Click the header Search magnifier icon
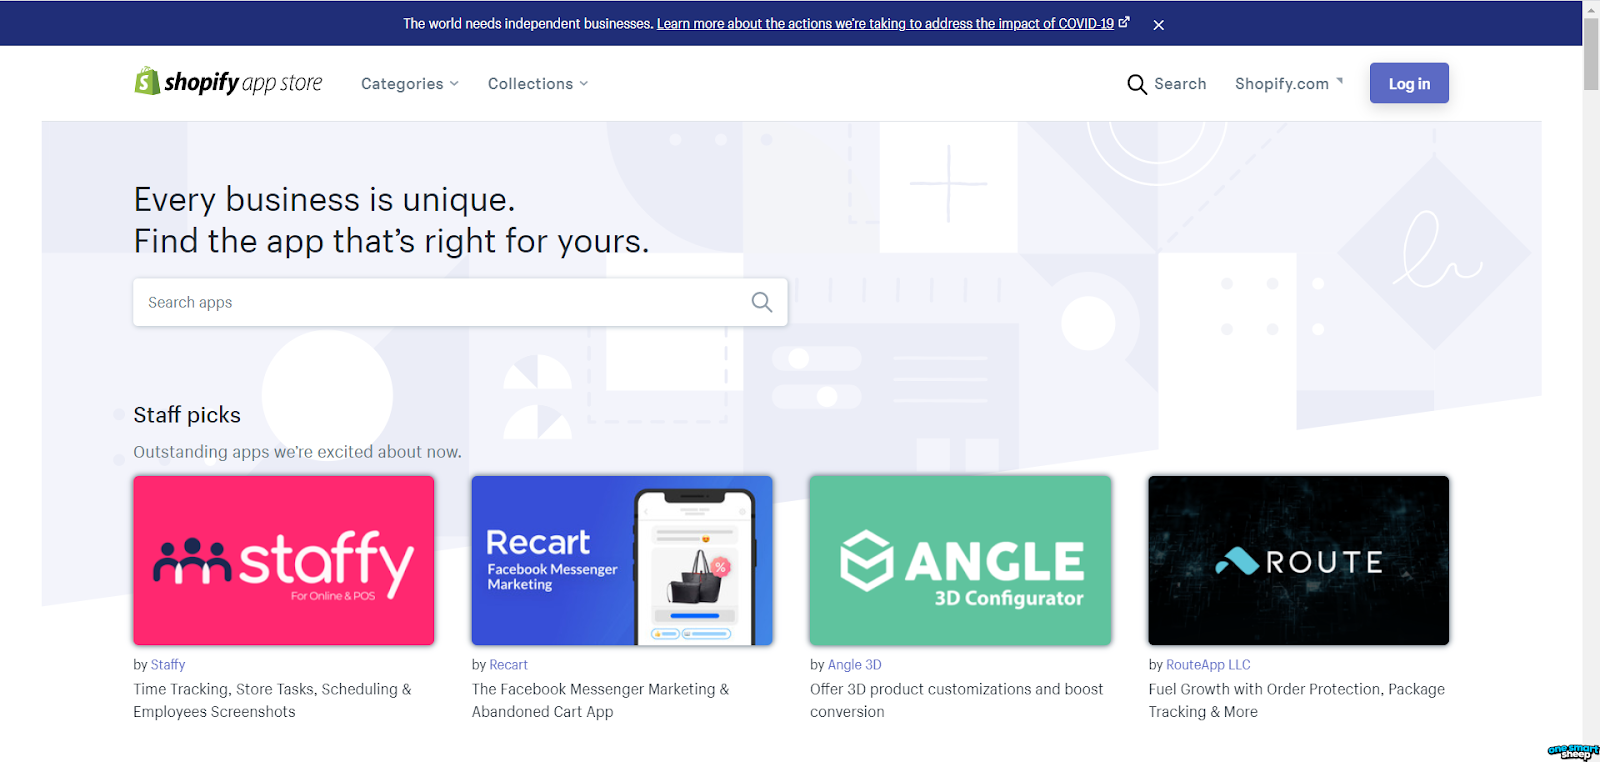Viewport: 1600px width, 762px height. tap(1137, 84)
